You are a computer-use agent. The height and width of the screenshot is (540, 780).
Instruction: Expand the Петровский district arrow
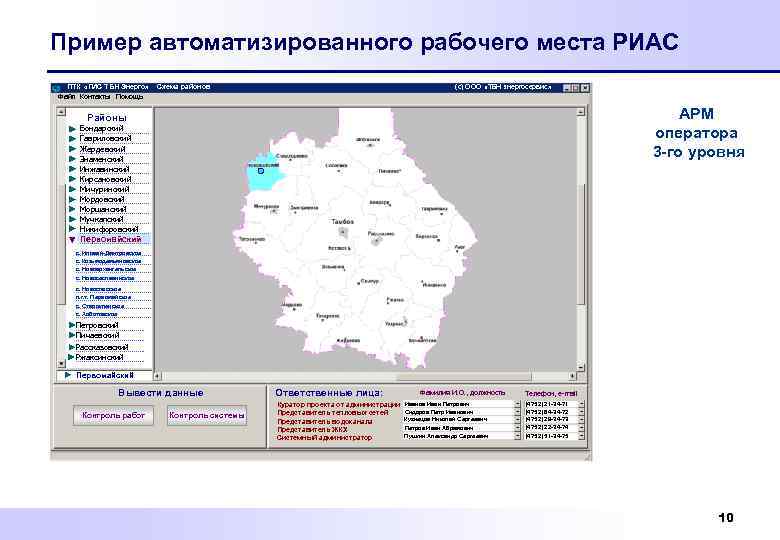pyautogui.click(x=71, y=325)
